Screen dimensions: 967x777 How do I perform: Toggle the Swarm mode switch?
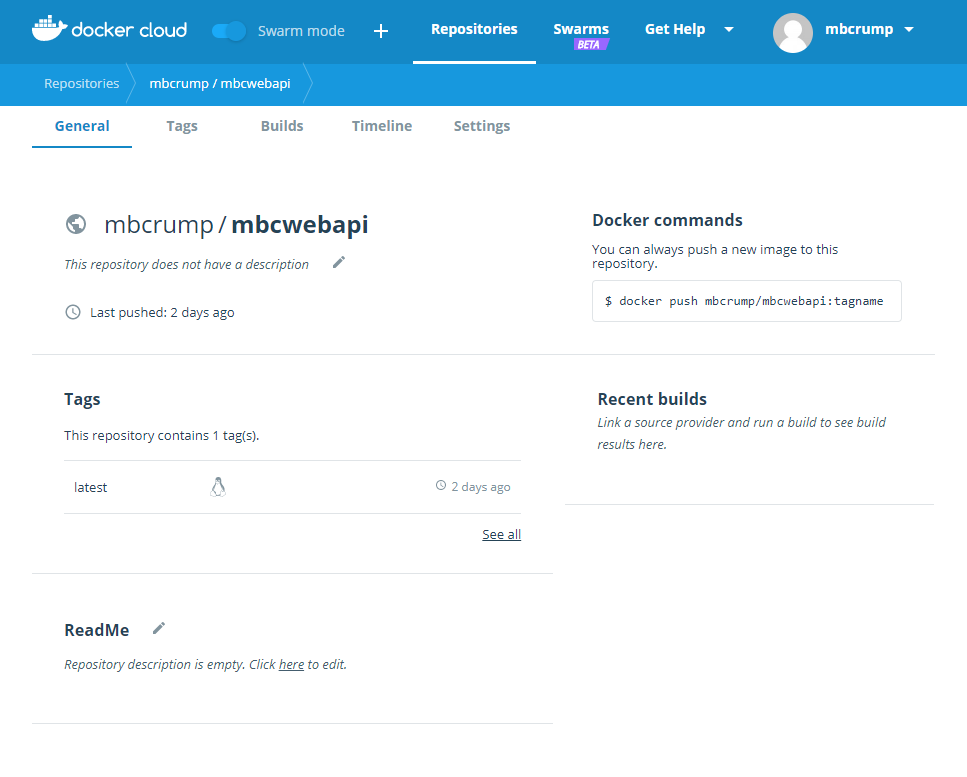tap(229, 31)
